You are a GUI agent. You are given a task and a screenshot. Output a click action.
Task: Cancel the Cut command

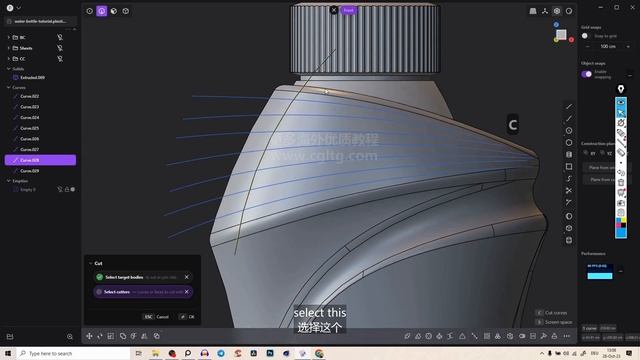[156, 317]
